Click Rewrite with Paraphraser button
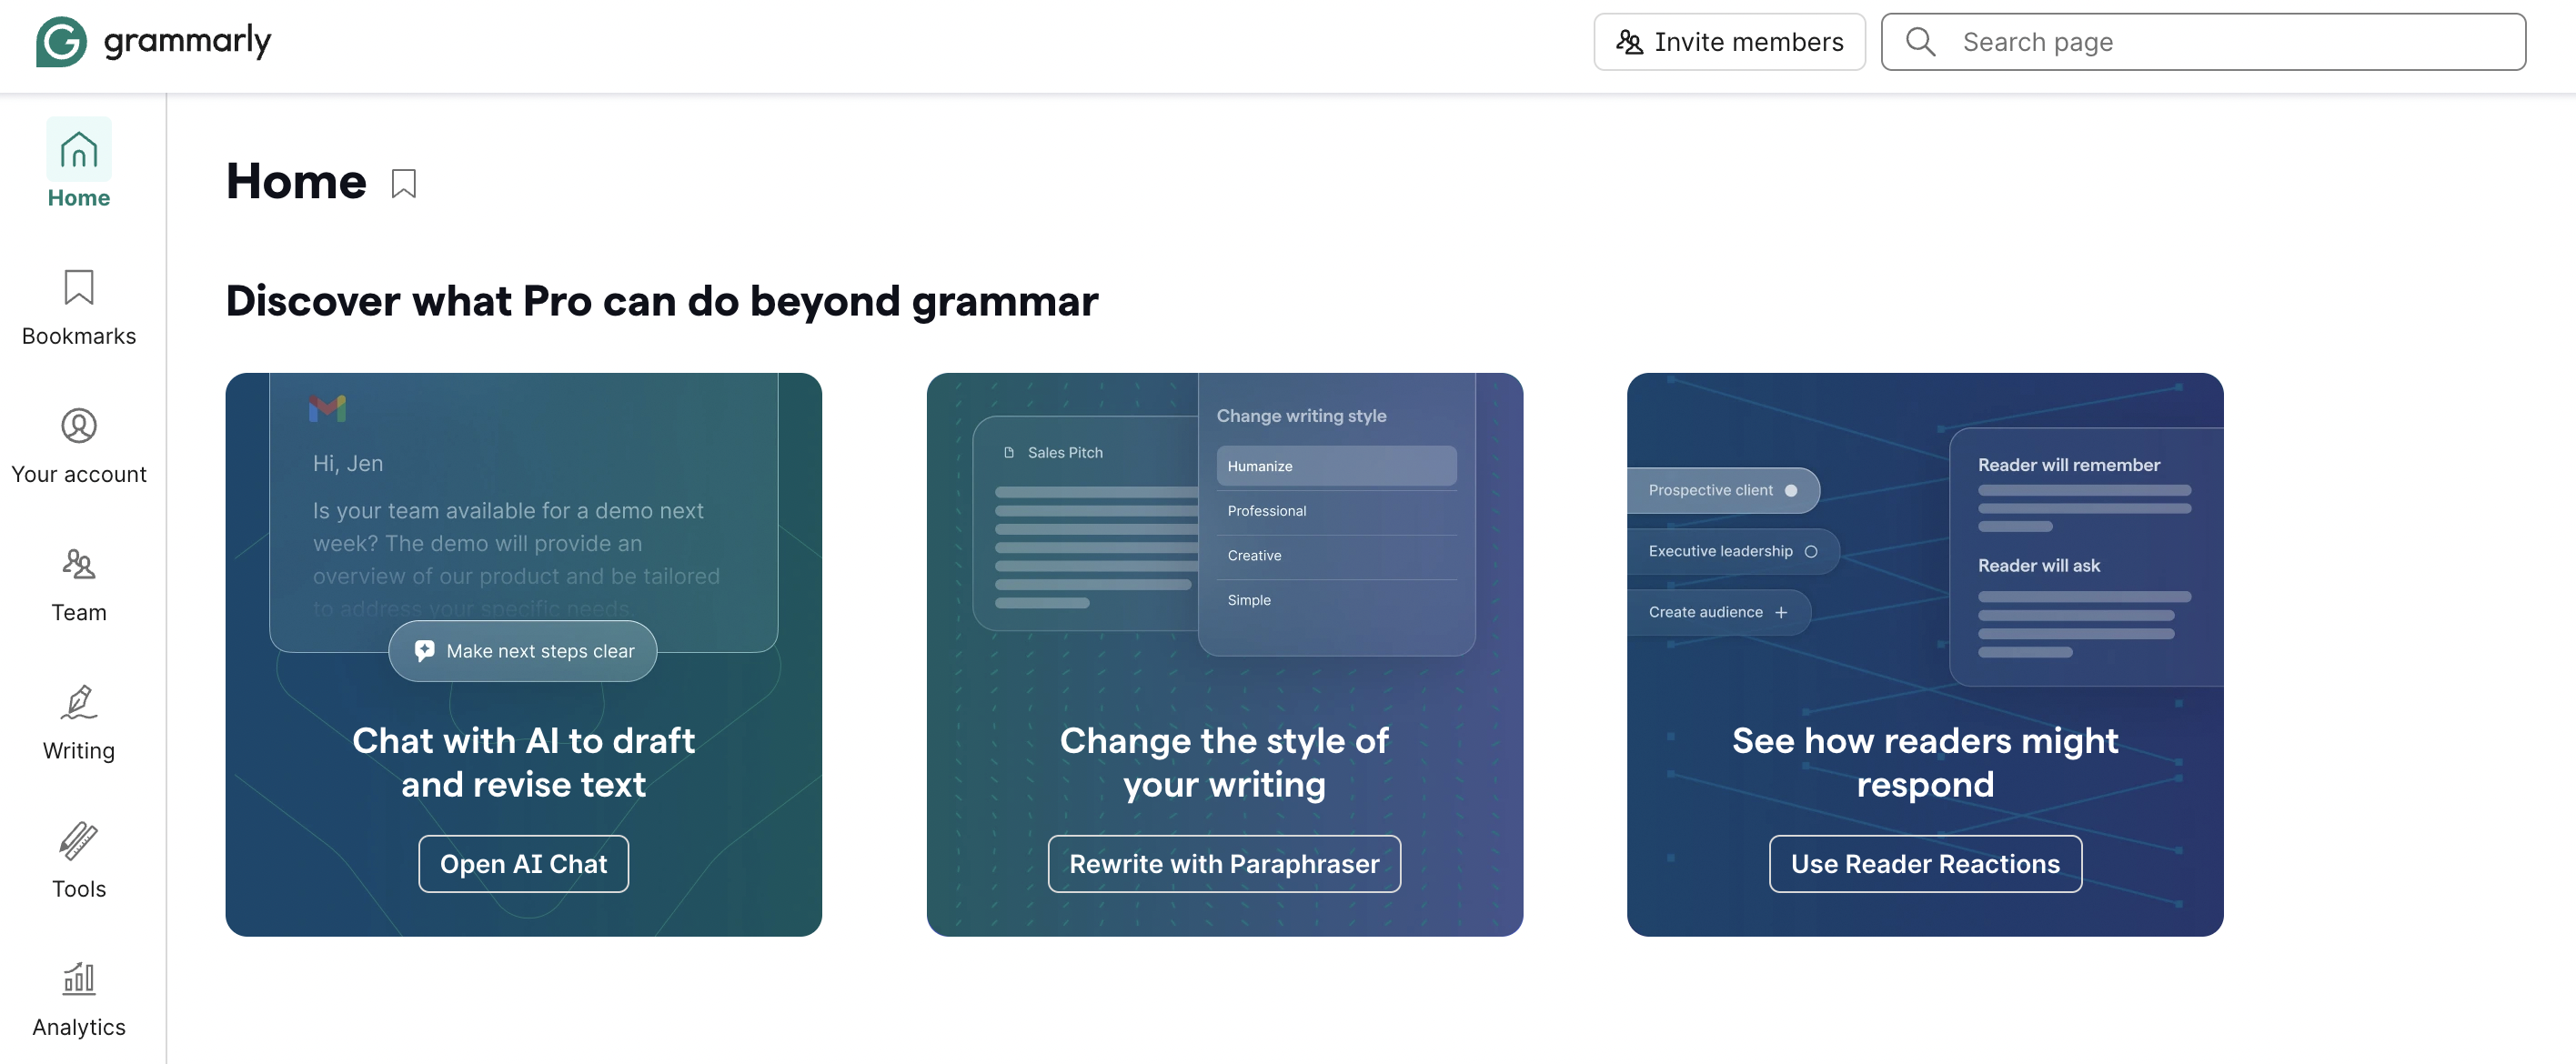Screen dimensions: 2576x1064 (x=1224, y=863)
